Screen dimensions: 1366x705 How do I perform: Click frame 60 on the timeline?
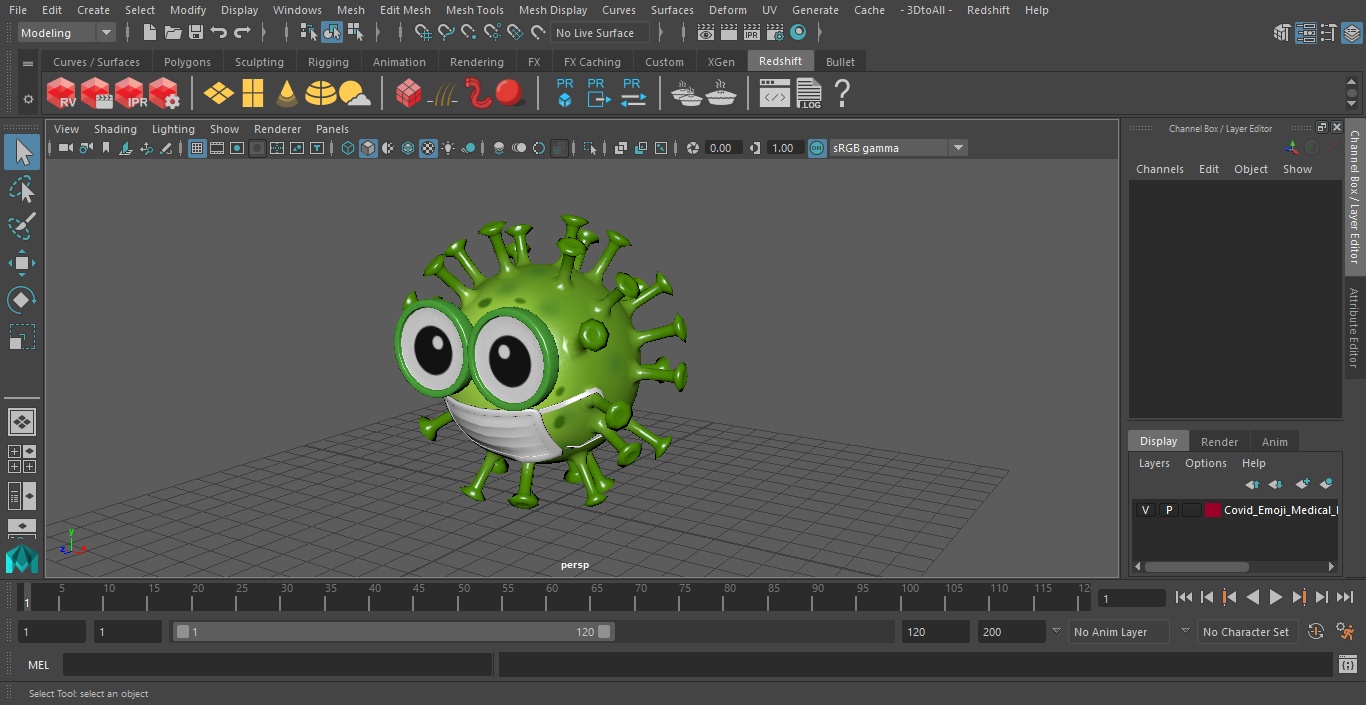click(x=552, y=597)
